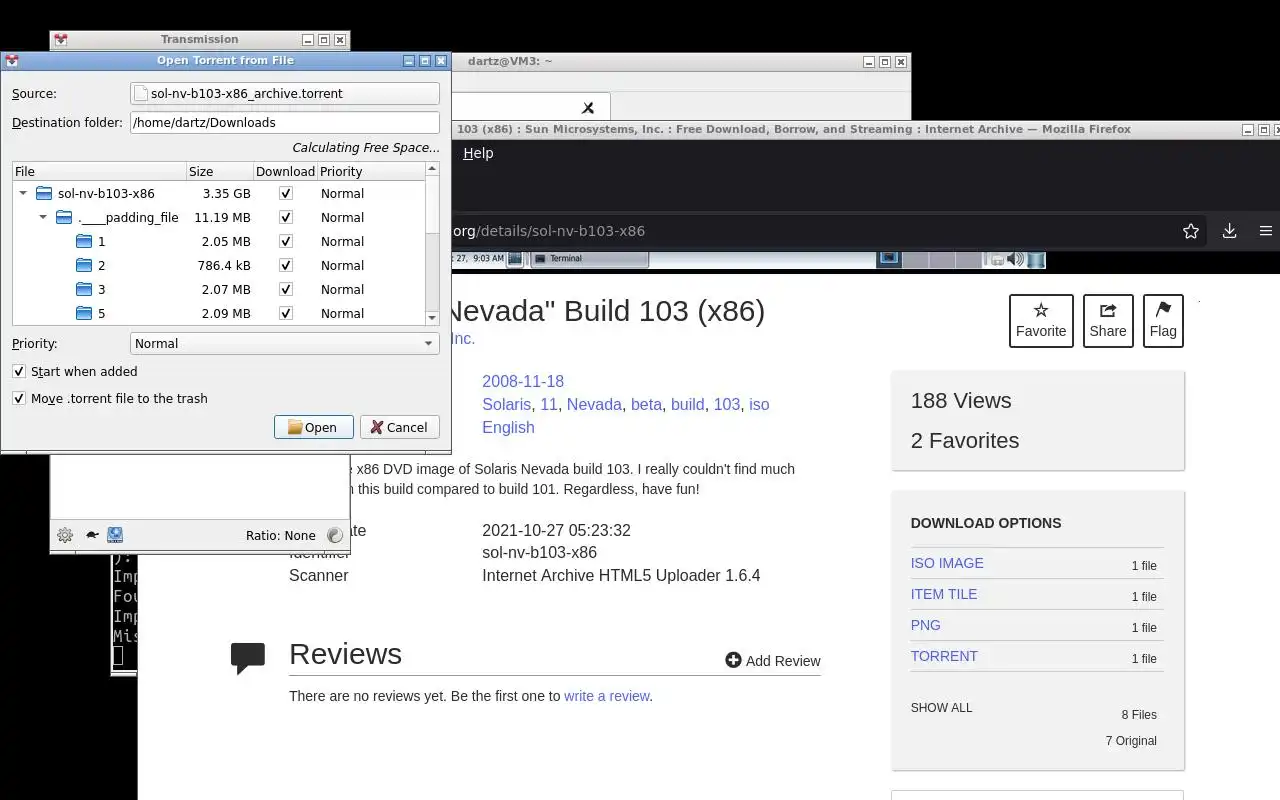Viewport: 1280px width, 800px height.
Task: Open Firefox hamburger application menu
Action: tap(1265, 231)
